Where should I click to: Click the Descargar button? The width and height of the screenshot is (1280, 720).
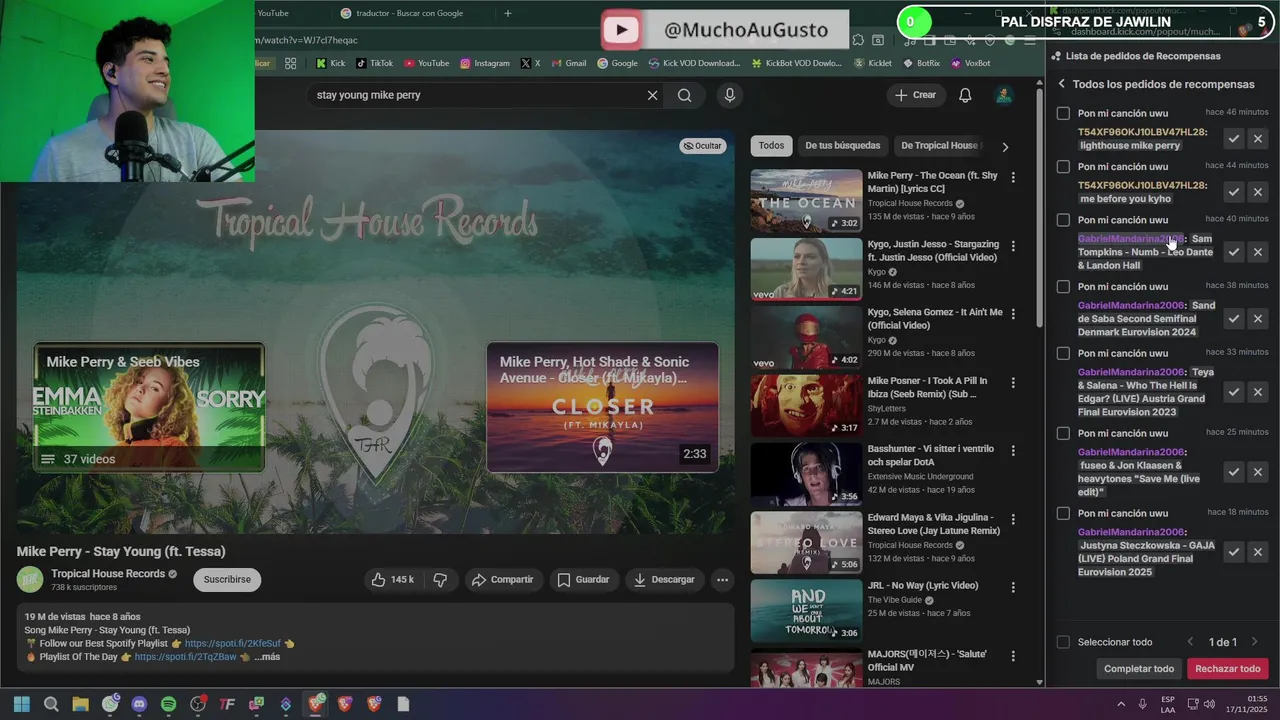pos(664,580)
